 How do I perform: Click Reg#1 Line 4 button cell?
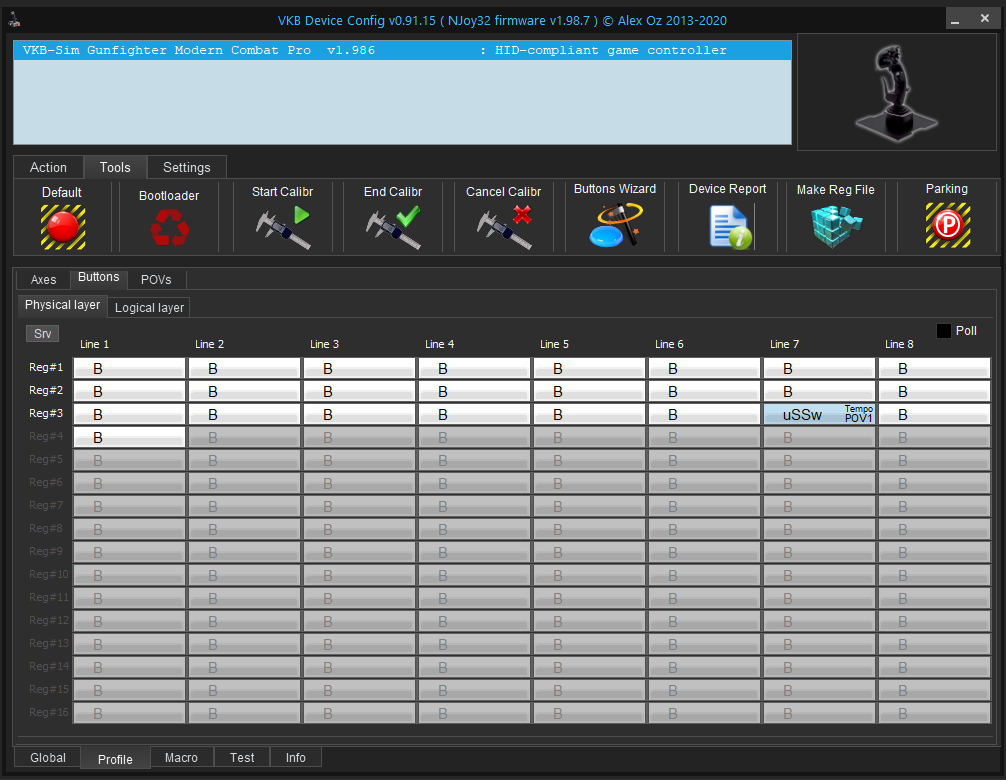tap(474, 368)
